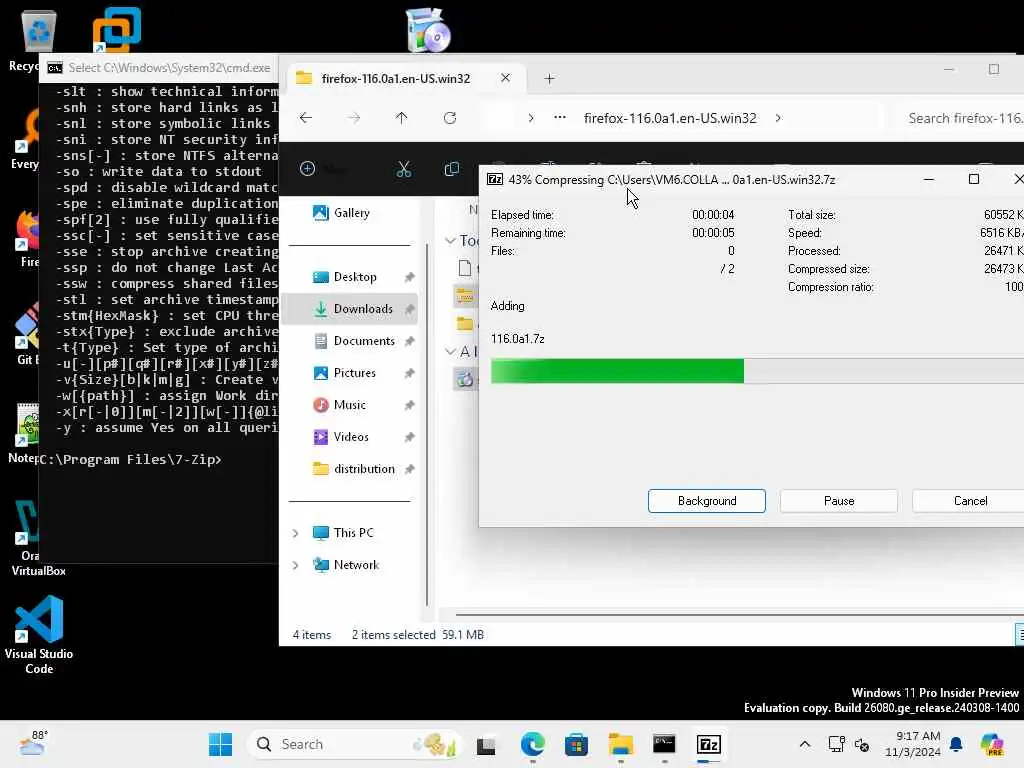The width and height of the screenshot is (1024, 768).
Task: Click the C:\Program Files\7-Zip prompt line
Action: [131, 460]
